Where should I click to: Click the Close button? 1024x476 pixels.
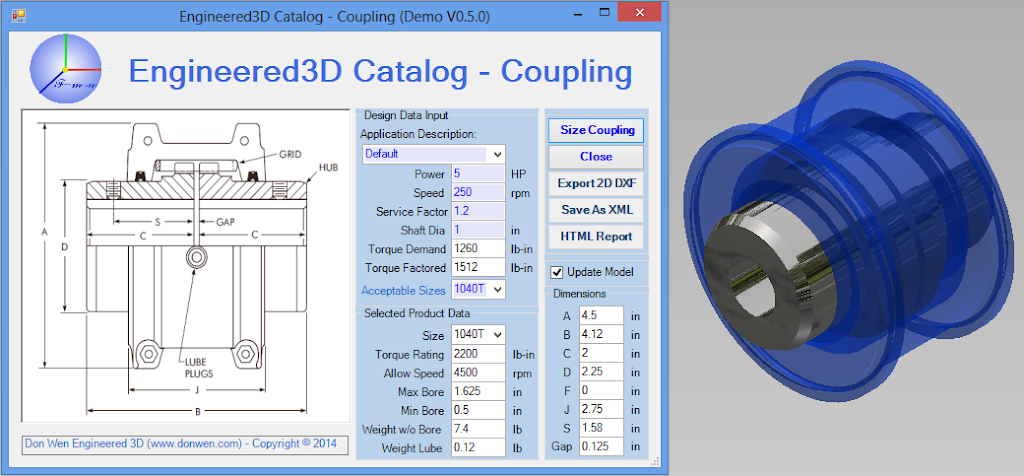click(x=596, y=157)
